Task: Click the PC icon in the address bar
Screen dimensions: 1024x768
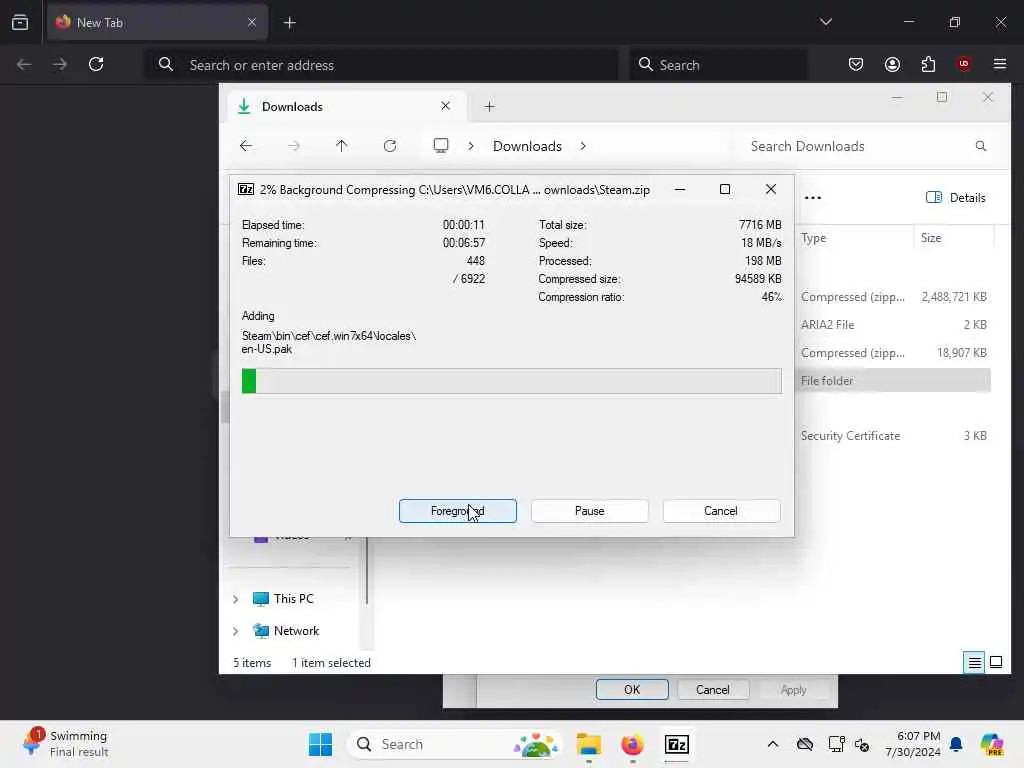Action: (x=441, y=145)
